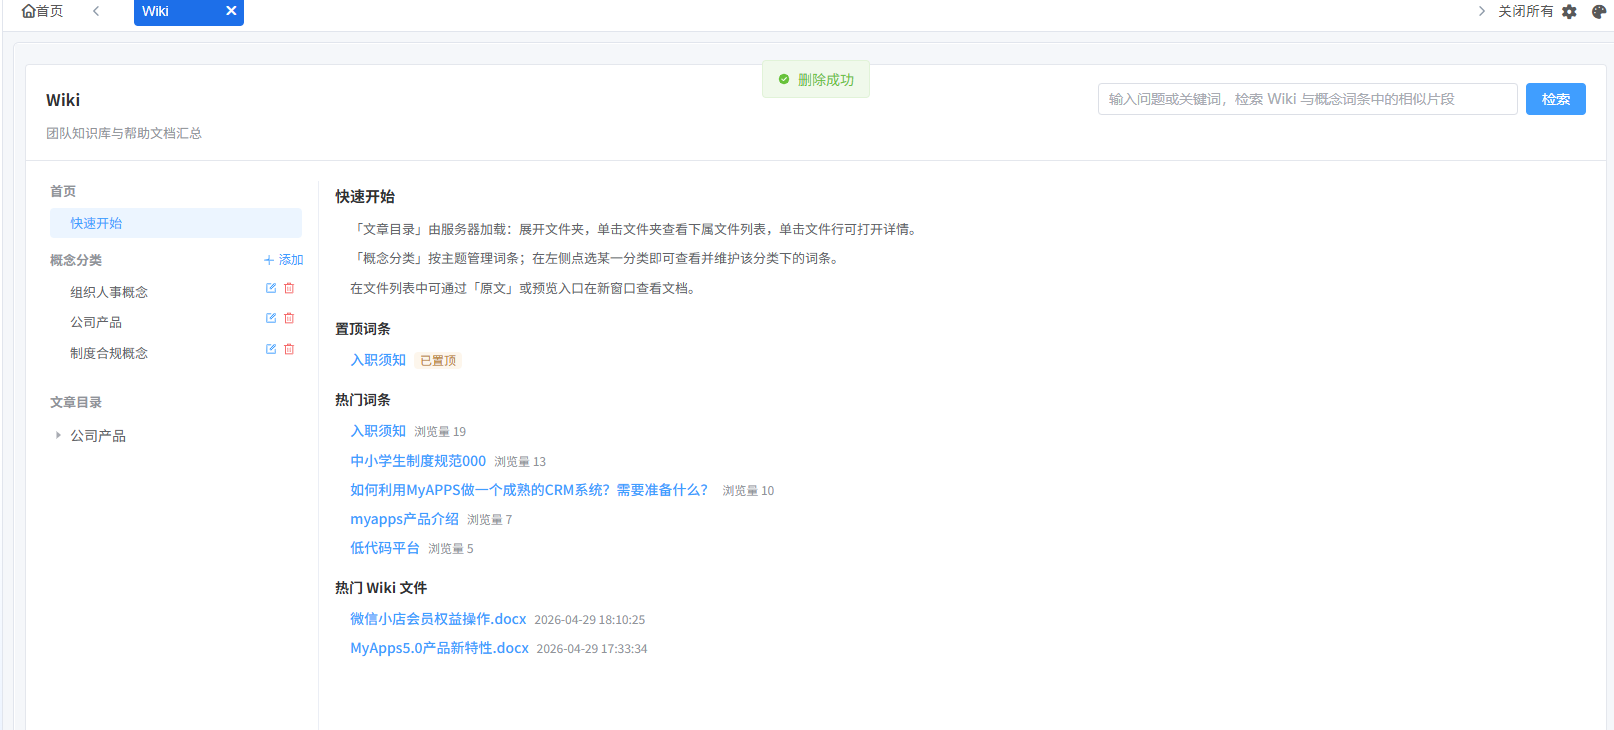
Task: Click the 团队知识库与帮助文档汇总 subtitle
Action: [x=124, y=133]
